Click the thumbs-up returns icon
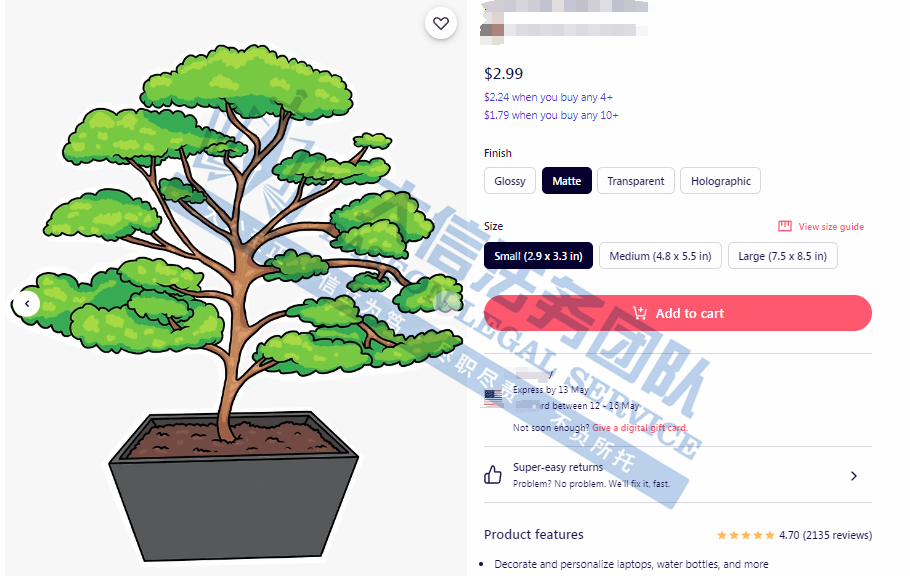Screen dimensions: 910x576 (x=493, y=474)
